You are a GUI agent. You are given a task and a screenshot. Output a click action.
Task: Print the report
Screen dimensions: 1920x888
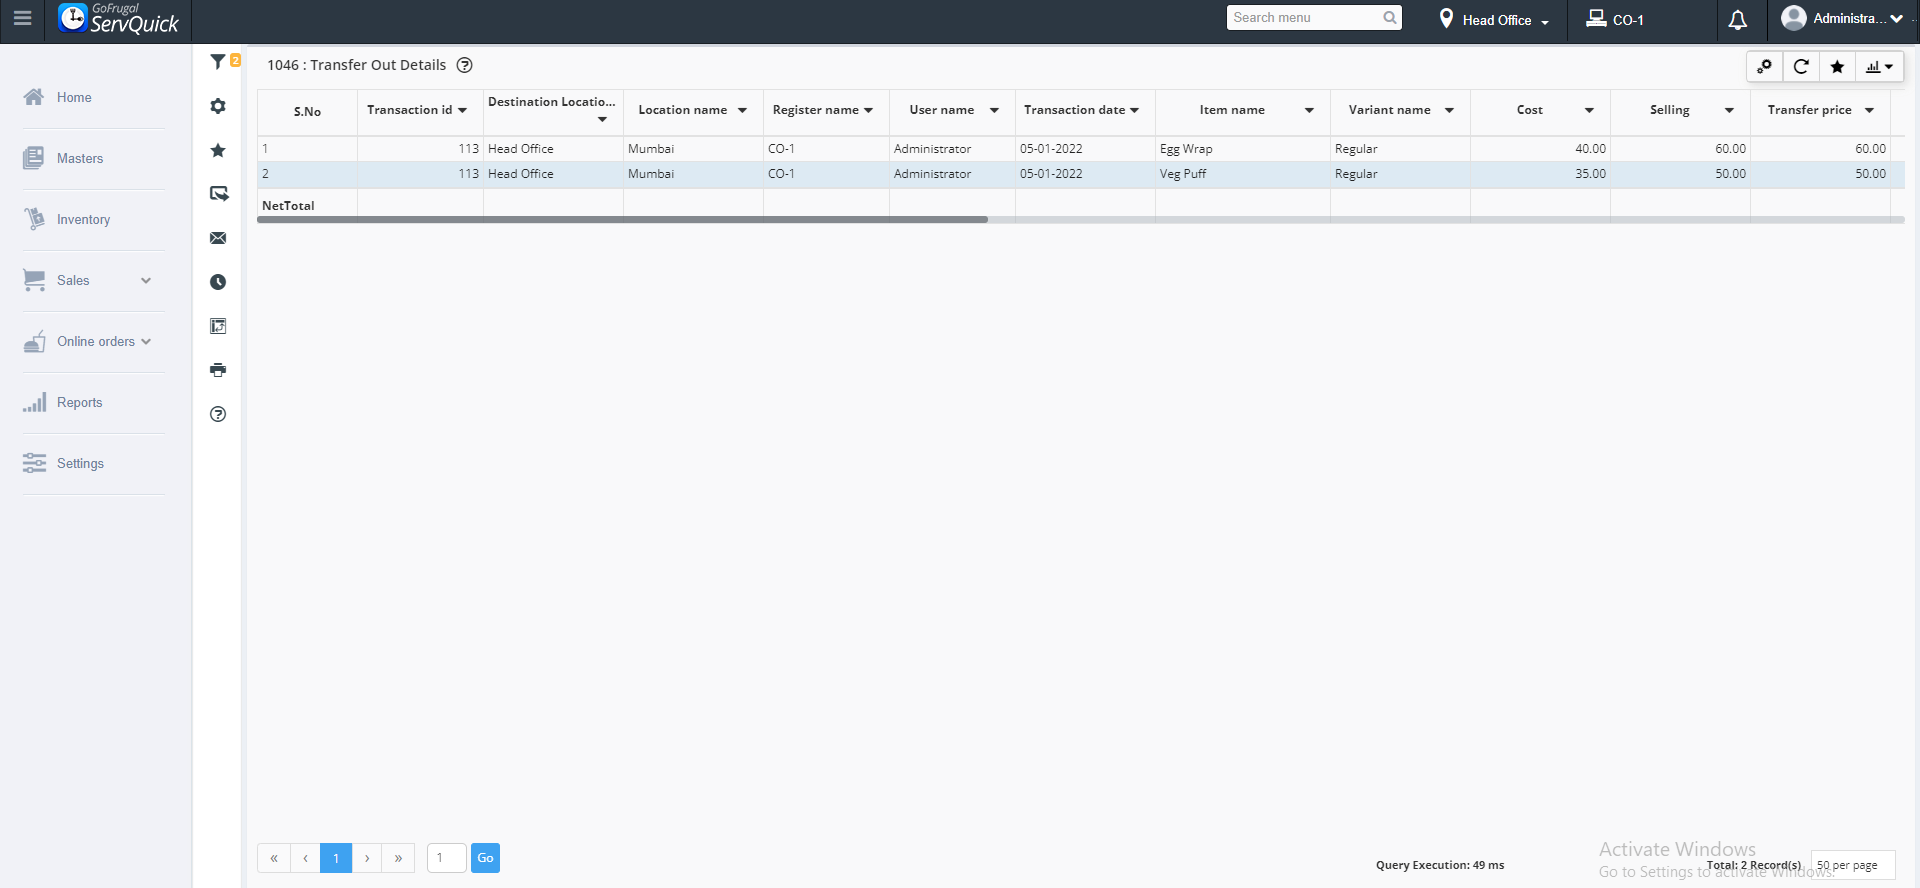point(218,370)
